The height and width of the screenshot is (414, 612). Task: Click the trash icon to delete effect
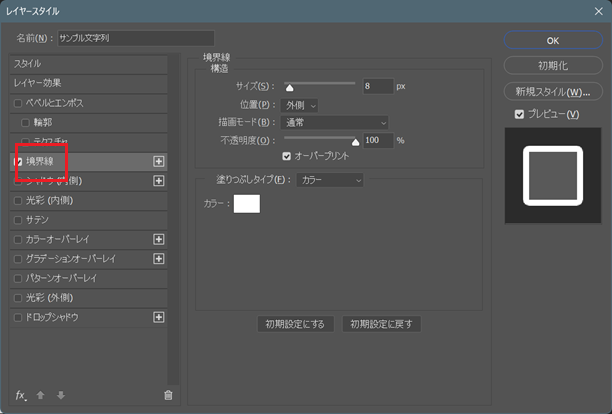point(168,395)
